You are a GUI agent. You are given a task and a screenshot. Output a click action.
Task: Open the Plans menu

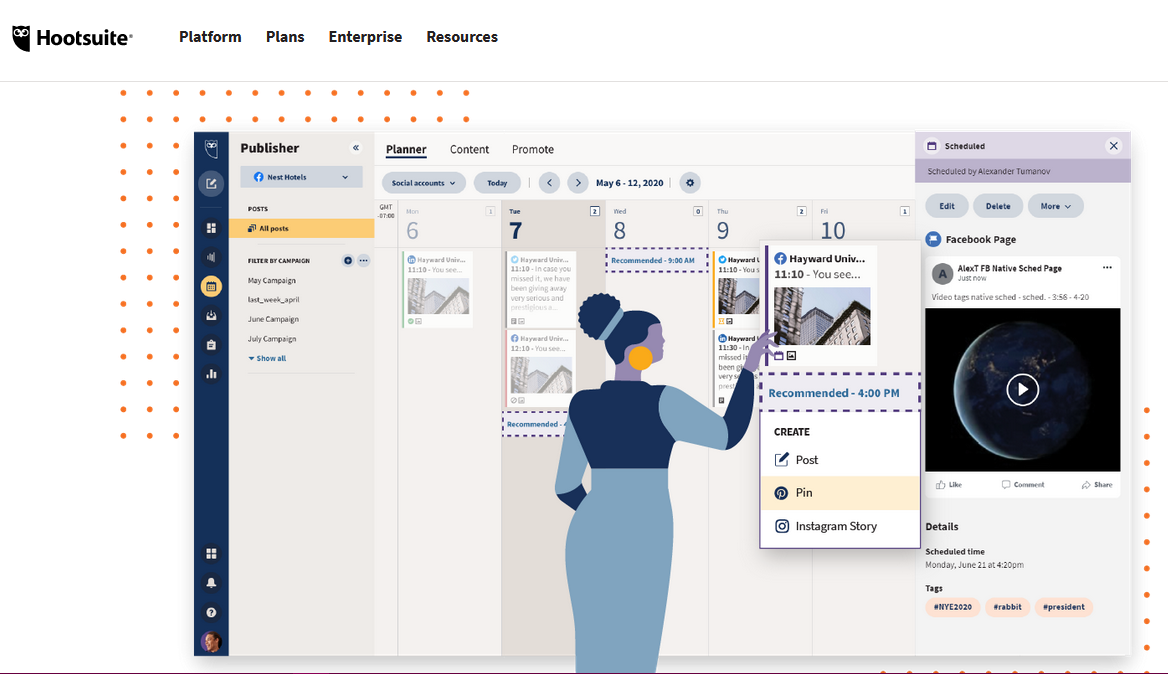285,36
